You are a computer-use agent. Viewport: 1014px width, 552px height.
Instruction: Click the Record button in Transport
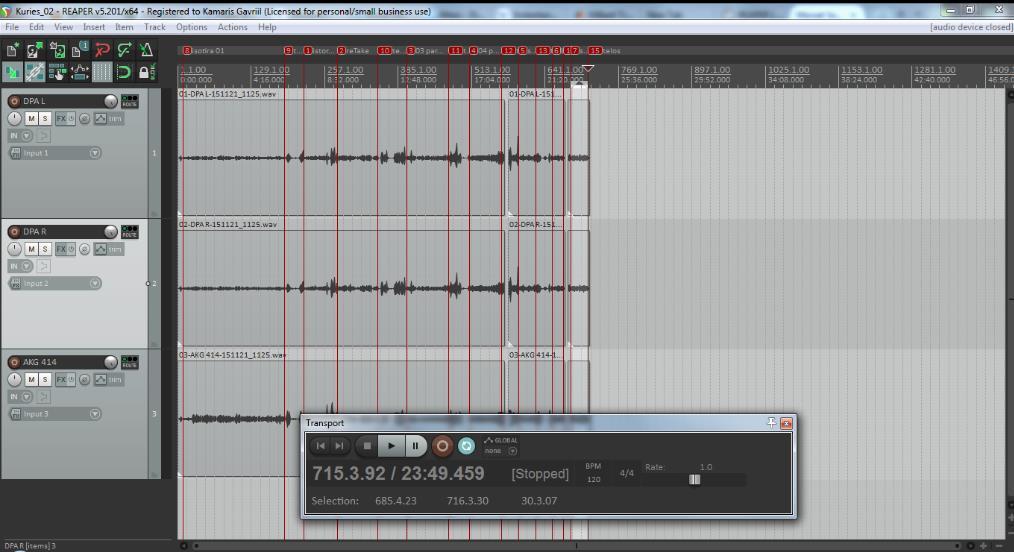[x=442, y=446]
